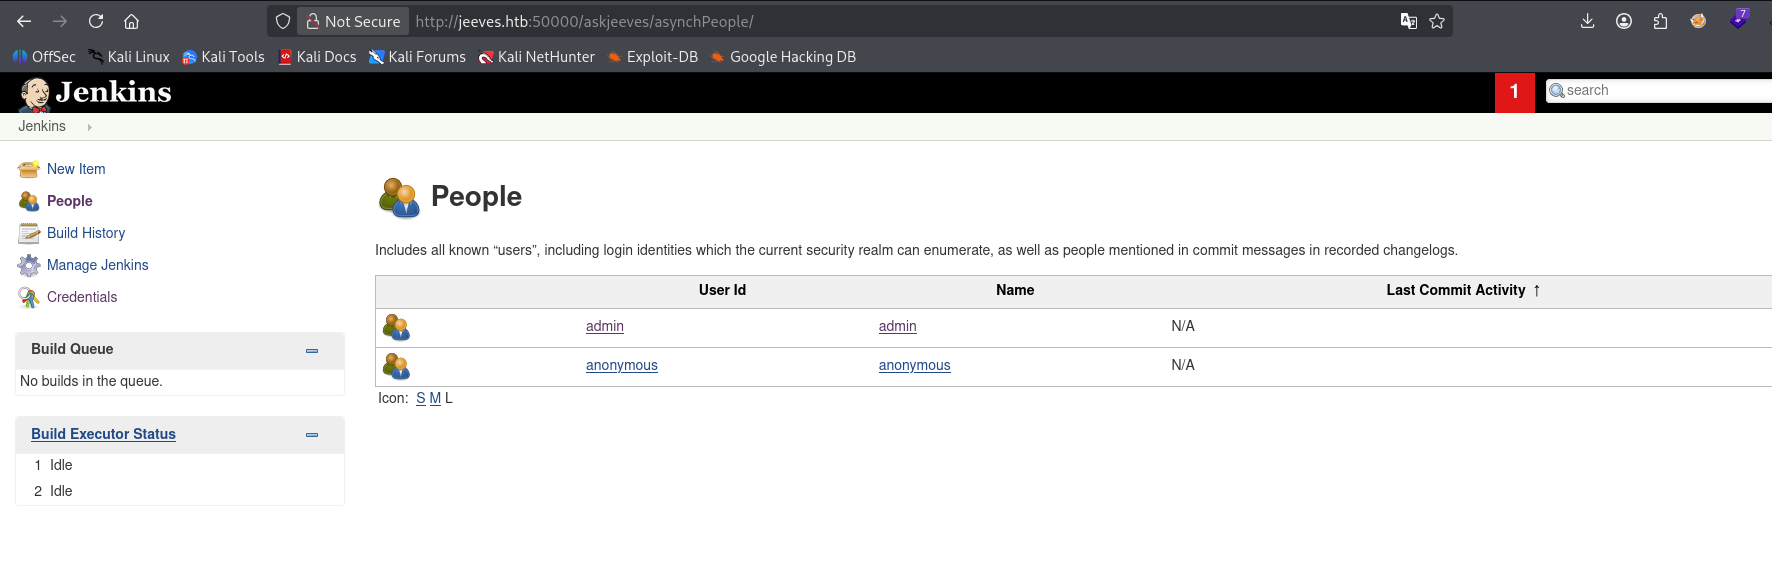This screenshot has height=573, width=1772.
Task: Open the OffSec bookmark
Action: click(x=44, y=57)
